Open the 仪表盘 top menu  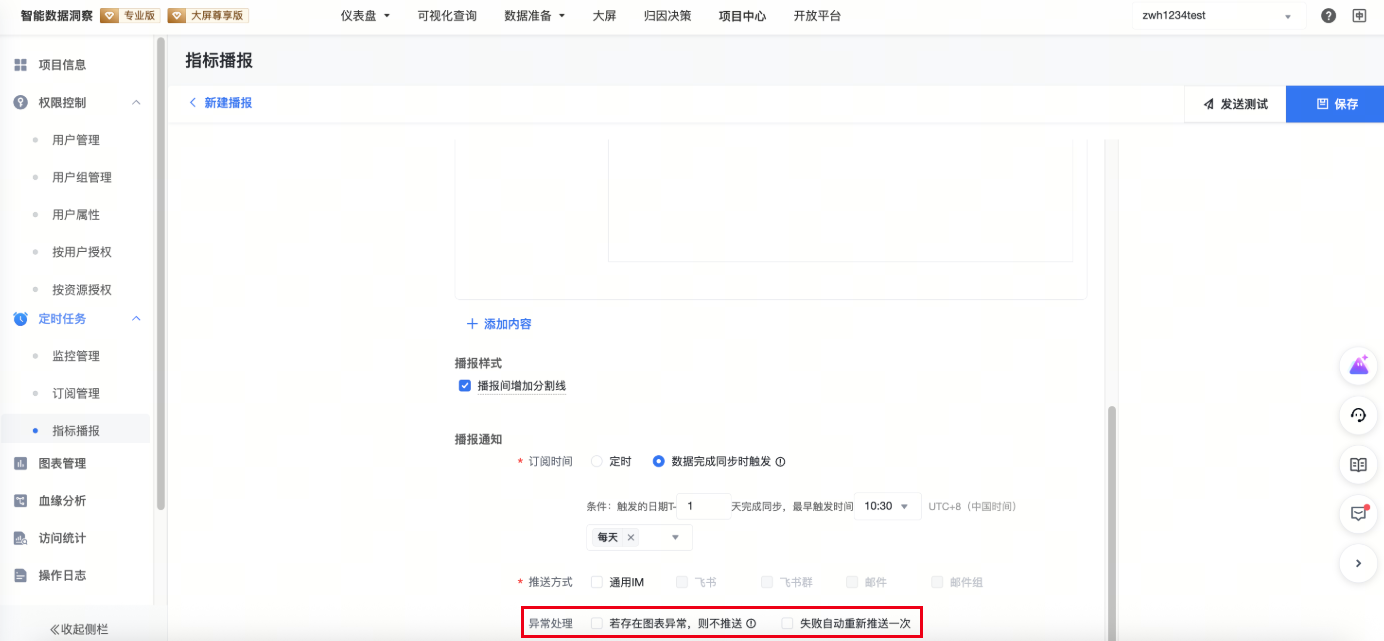(x=365, y=16)
